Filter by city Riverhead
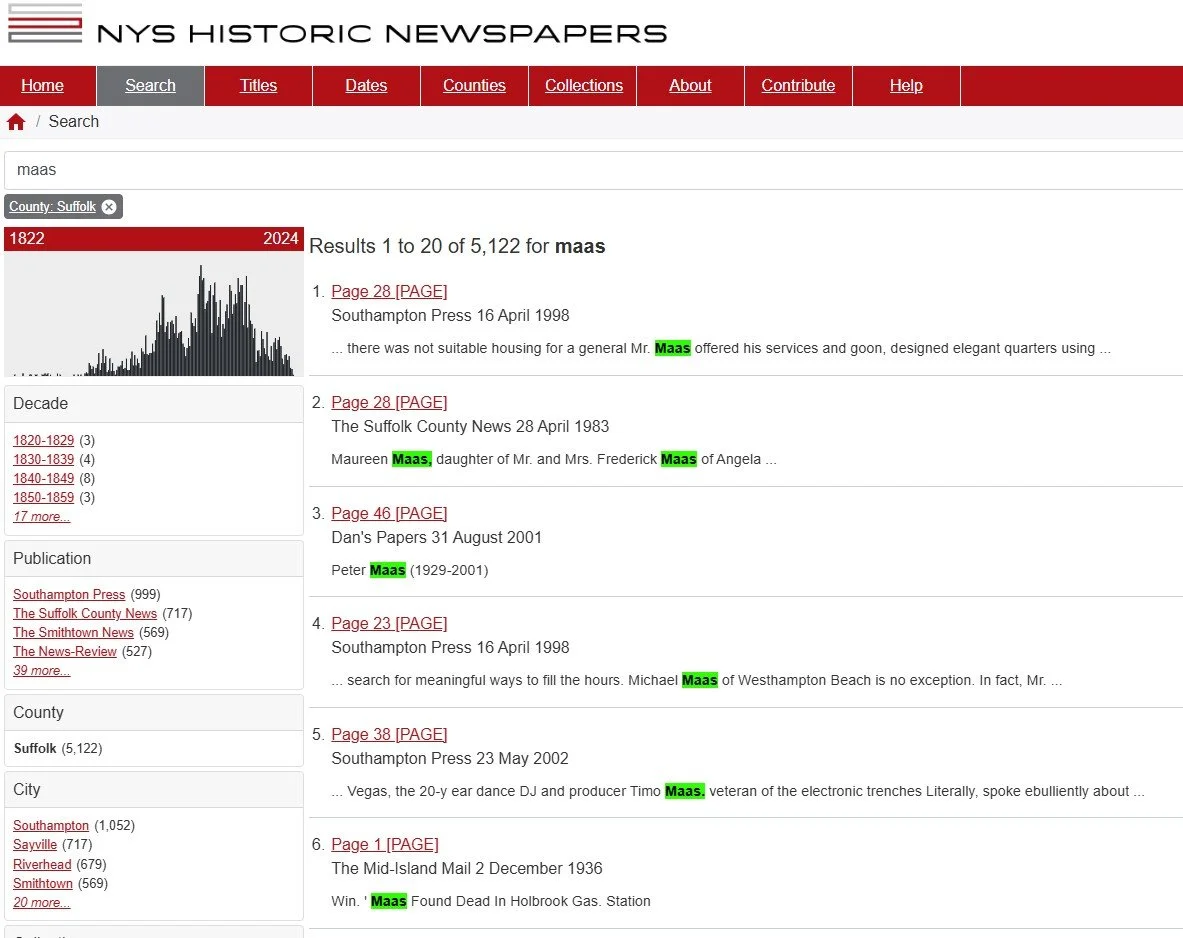The image size is (1183, 938). tap(42, 864)
